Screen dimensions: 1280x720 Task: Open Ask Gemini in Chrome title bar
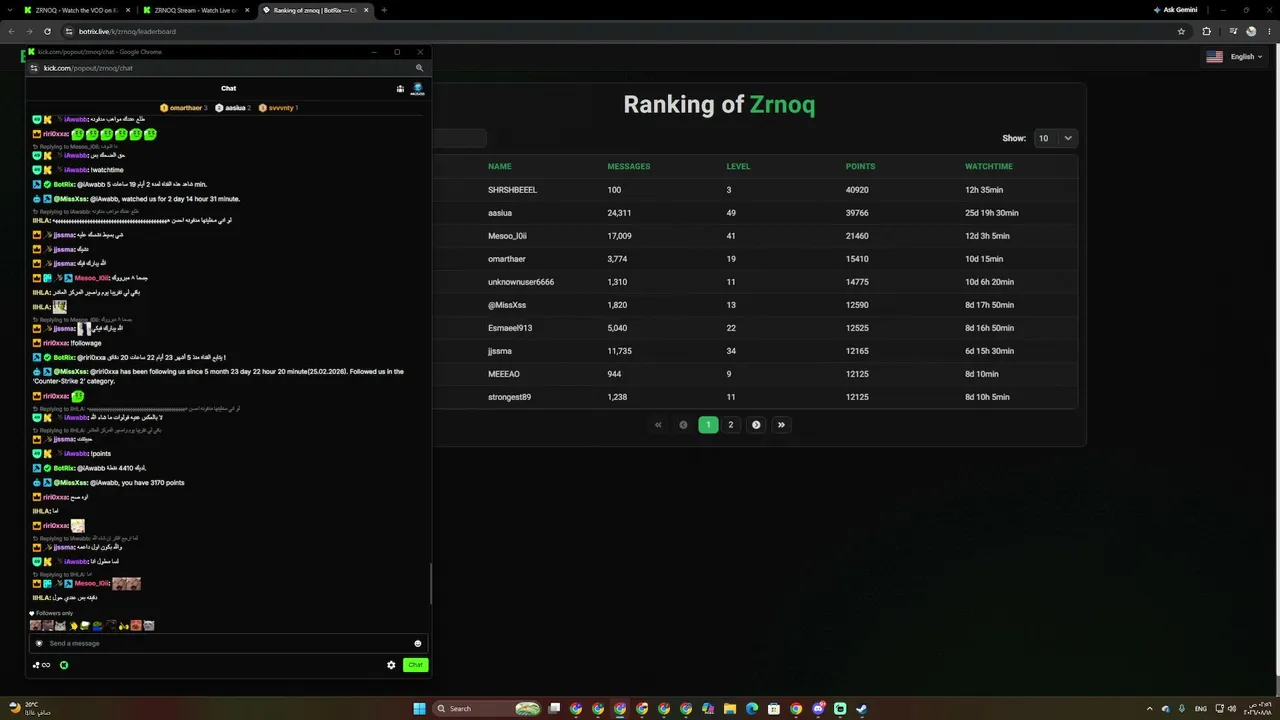point(1174,10)
